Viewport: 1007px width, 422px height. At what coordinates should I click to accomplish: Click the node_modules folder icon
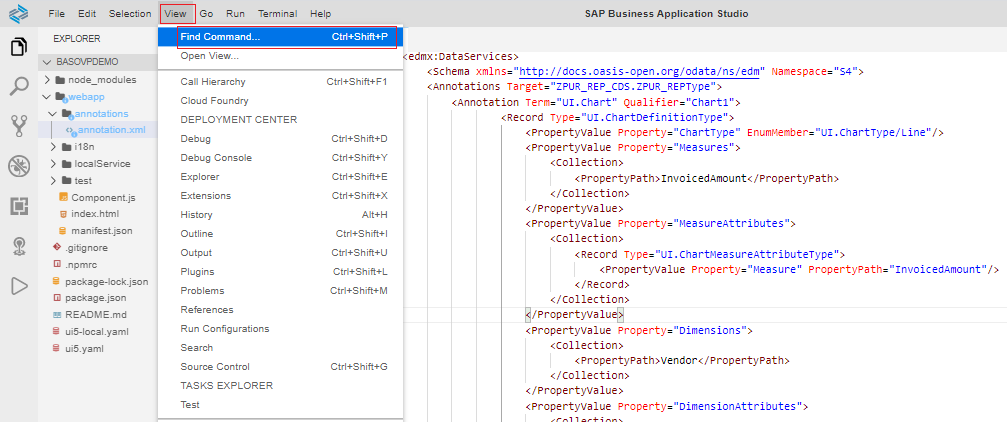click(60, 80)
